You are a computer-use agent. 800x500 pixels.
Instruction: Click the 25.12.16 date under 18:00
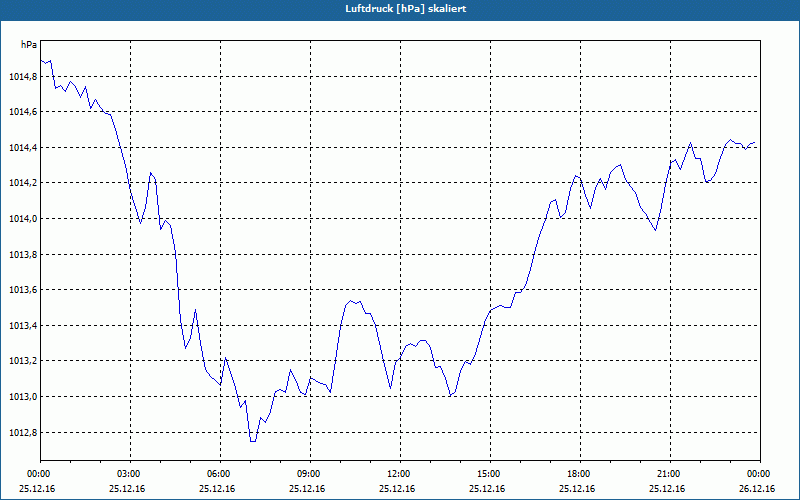tap(577, 488)
